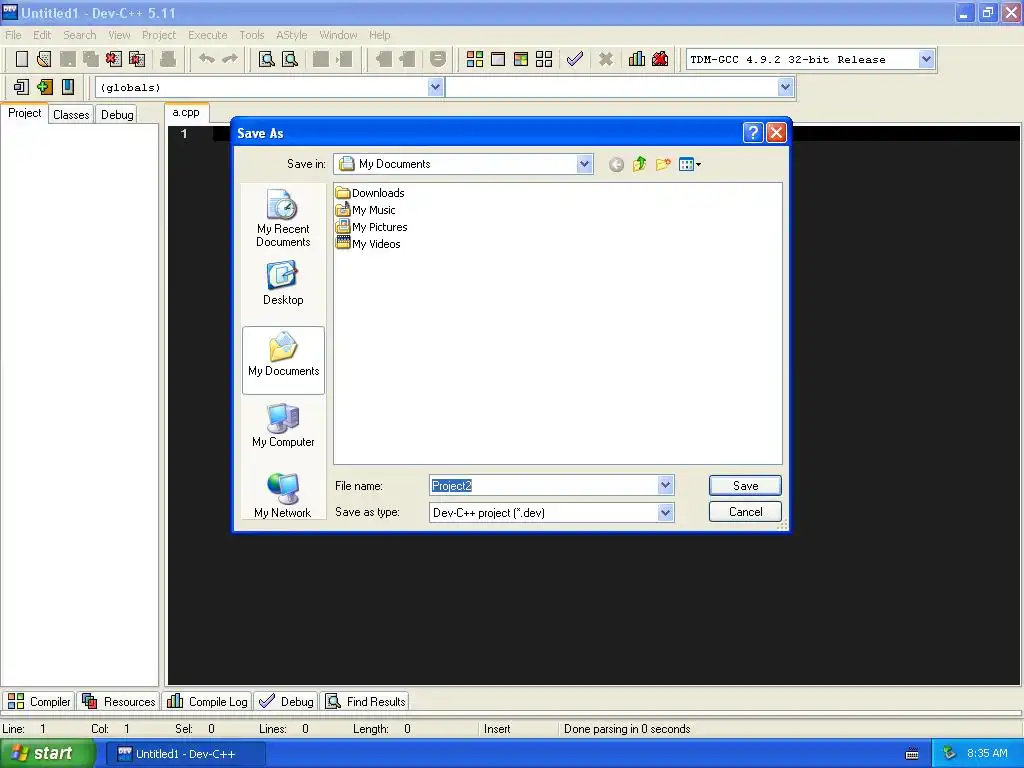Click the Replace magnifier toolbar icon

290,59
